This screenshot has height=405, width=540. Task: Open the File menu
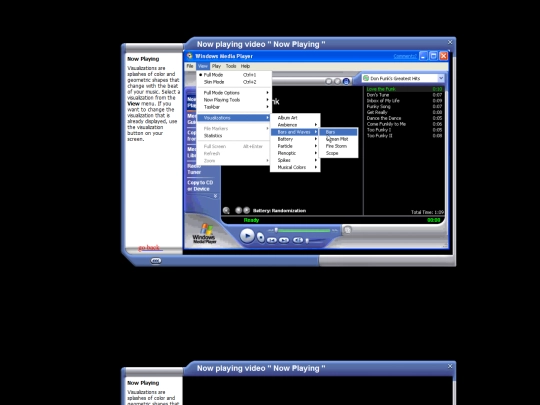click(190, 66)
